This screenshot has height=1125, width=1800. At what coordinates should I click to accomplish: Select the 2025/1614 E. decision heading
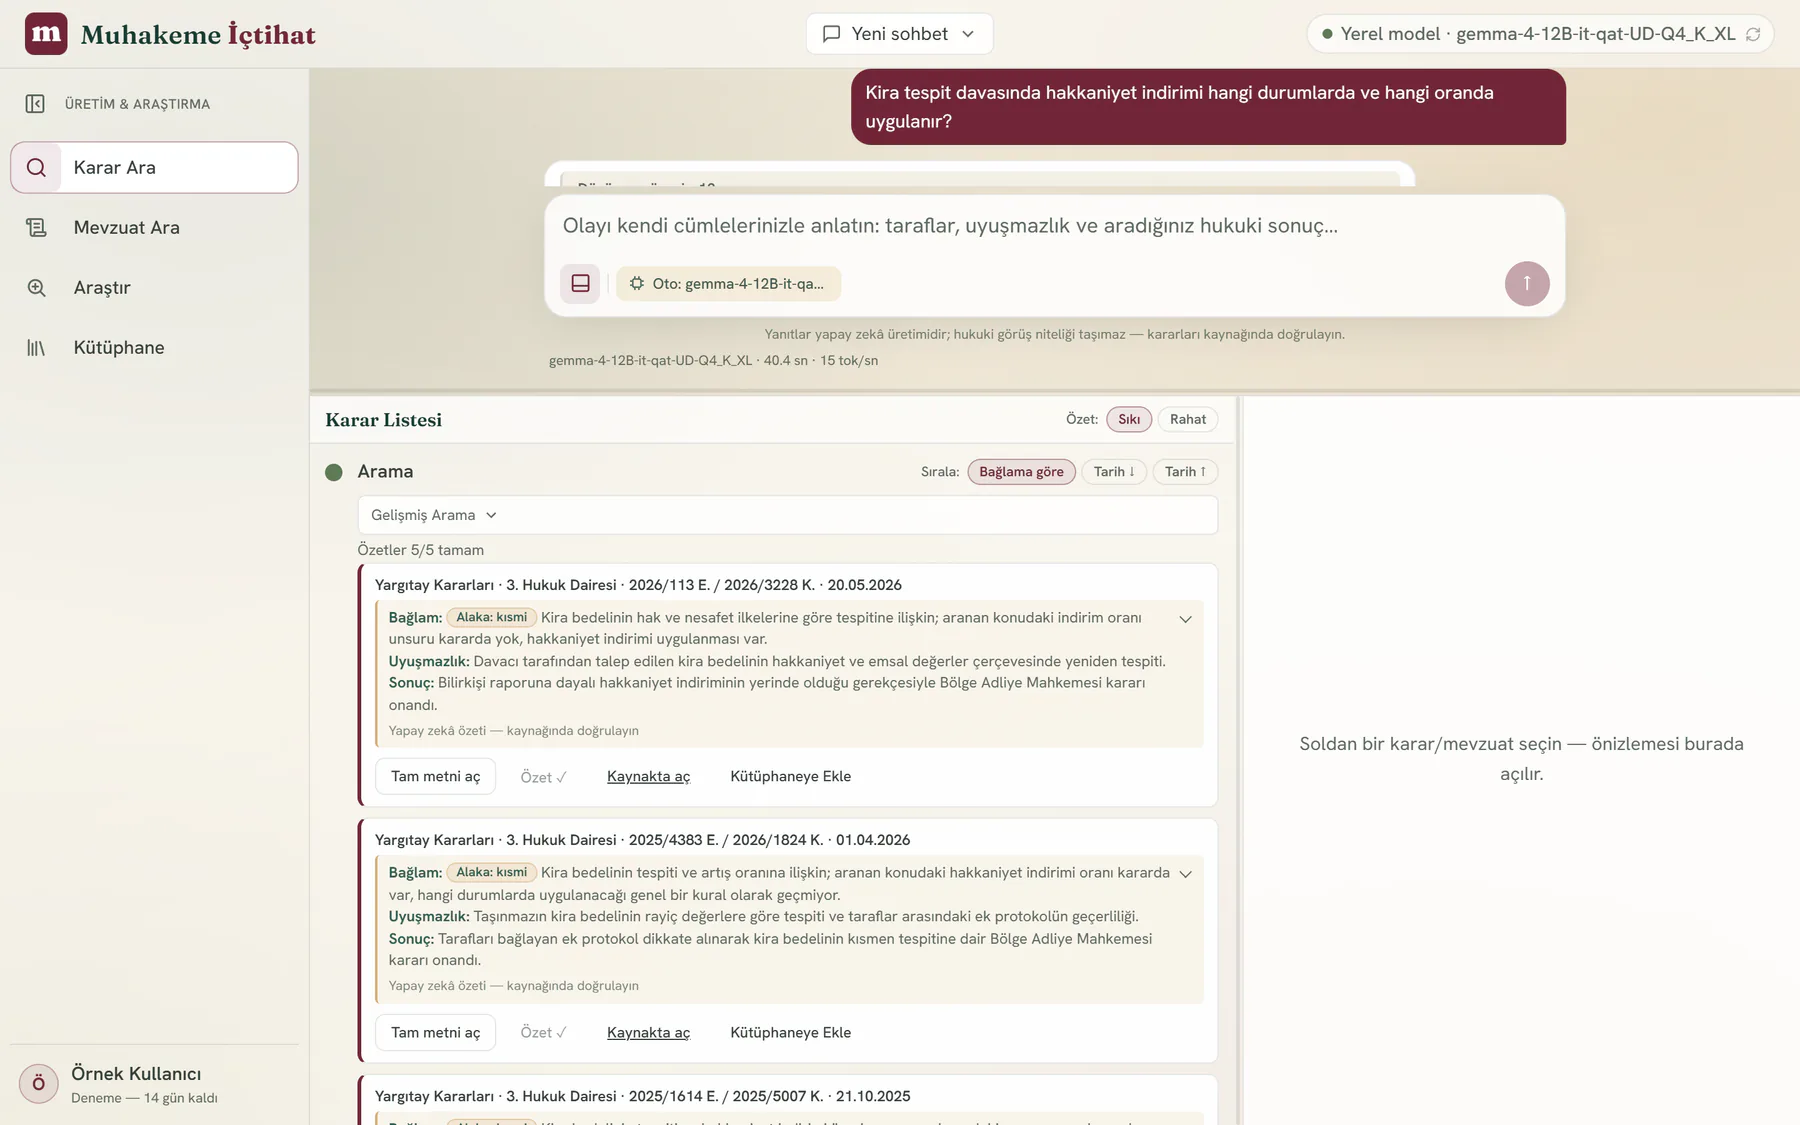pyautogui.click(x=642, y=1096)
